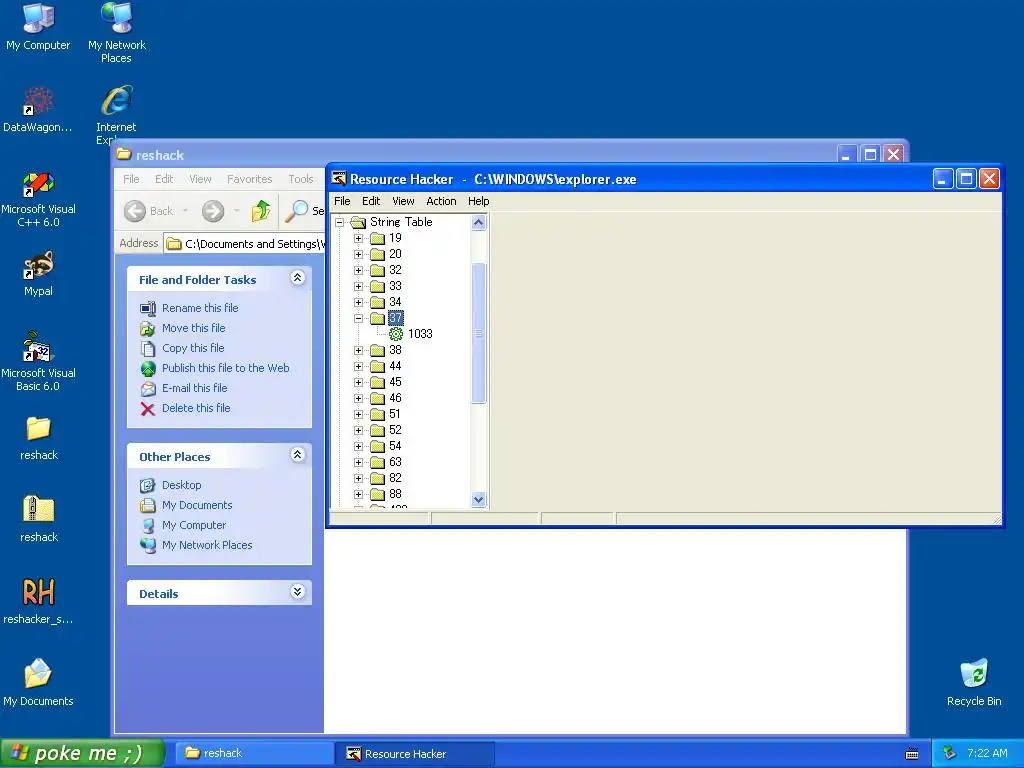The height and width of the screenshot is (768, 1024).
Task: Click the Forward arrow in reshack window
Action: pyautogui.click(x=213, y=211)
